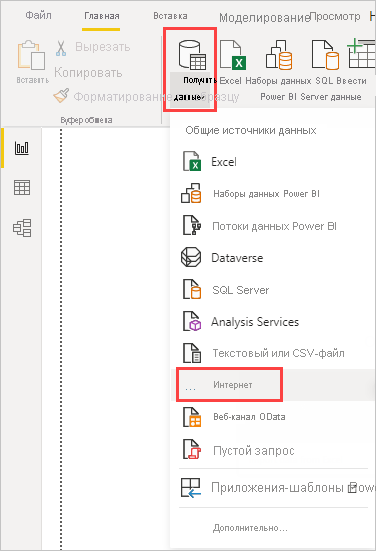Select Excel from common data sources
Viewport: 376px width, 551px height.
click(x=273, y=162)
